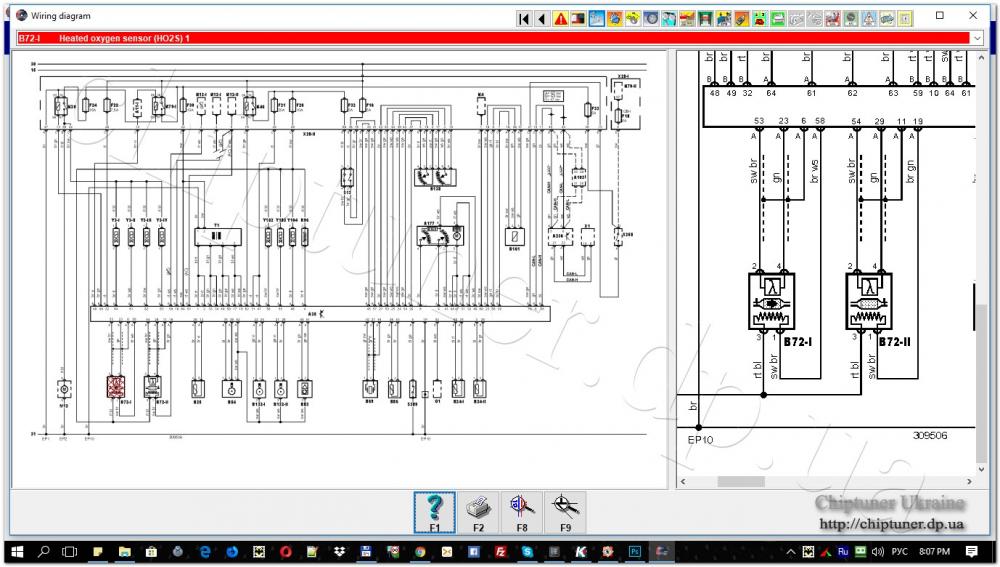
Task: Open FileZilla from the taskbar
Action: tap(501, 552)
